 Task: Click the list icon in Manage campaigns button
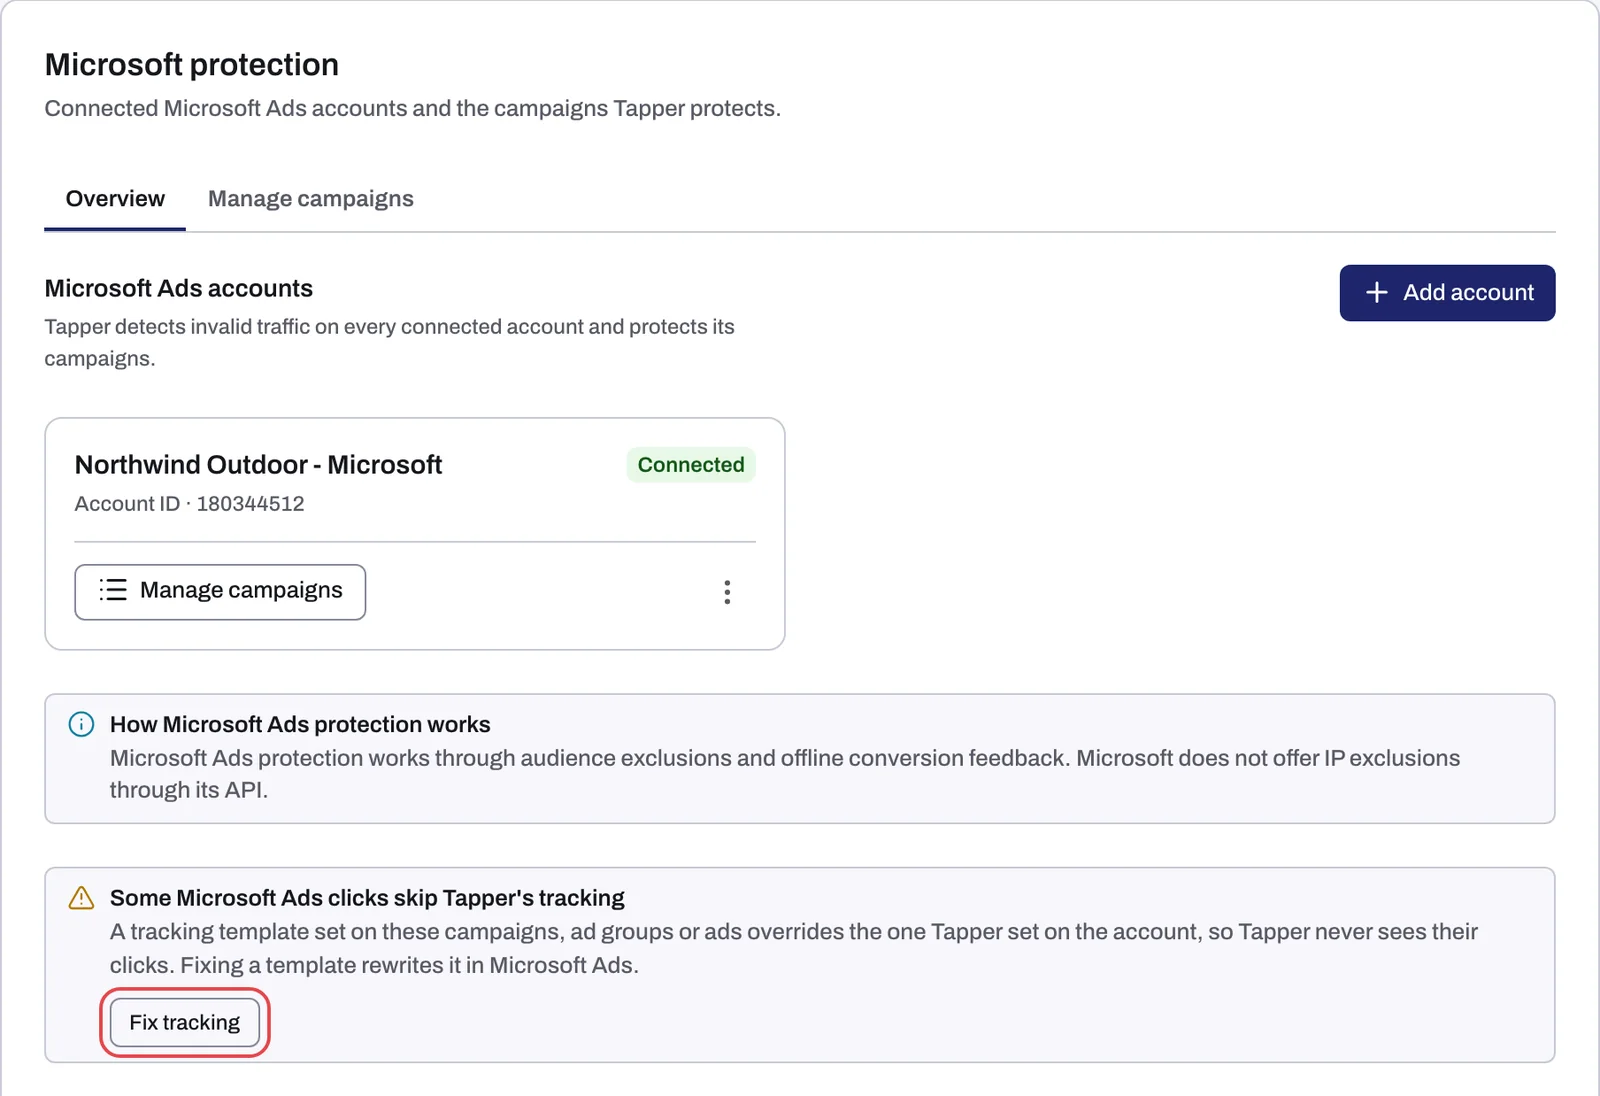click(x=113, y=590)
